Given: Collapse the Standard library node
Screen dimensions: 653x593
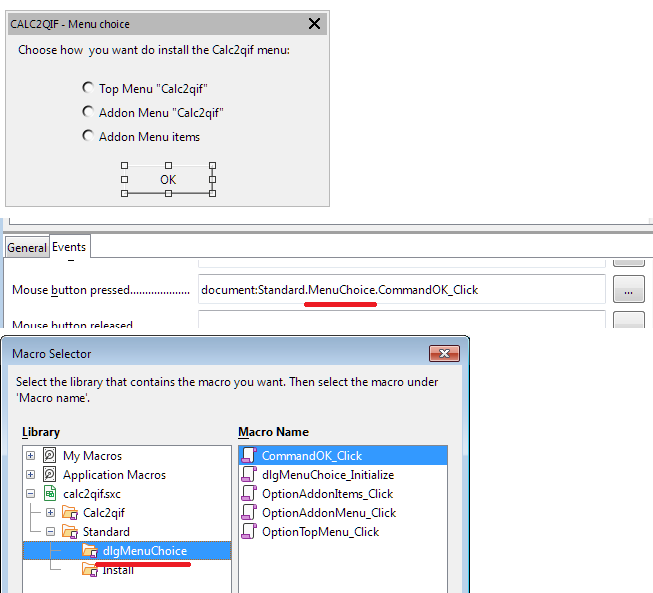Looking at the screenshot, I should [x=50, y=532].
